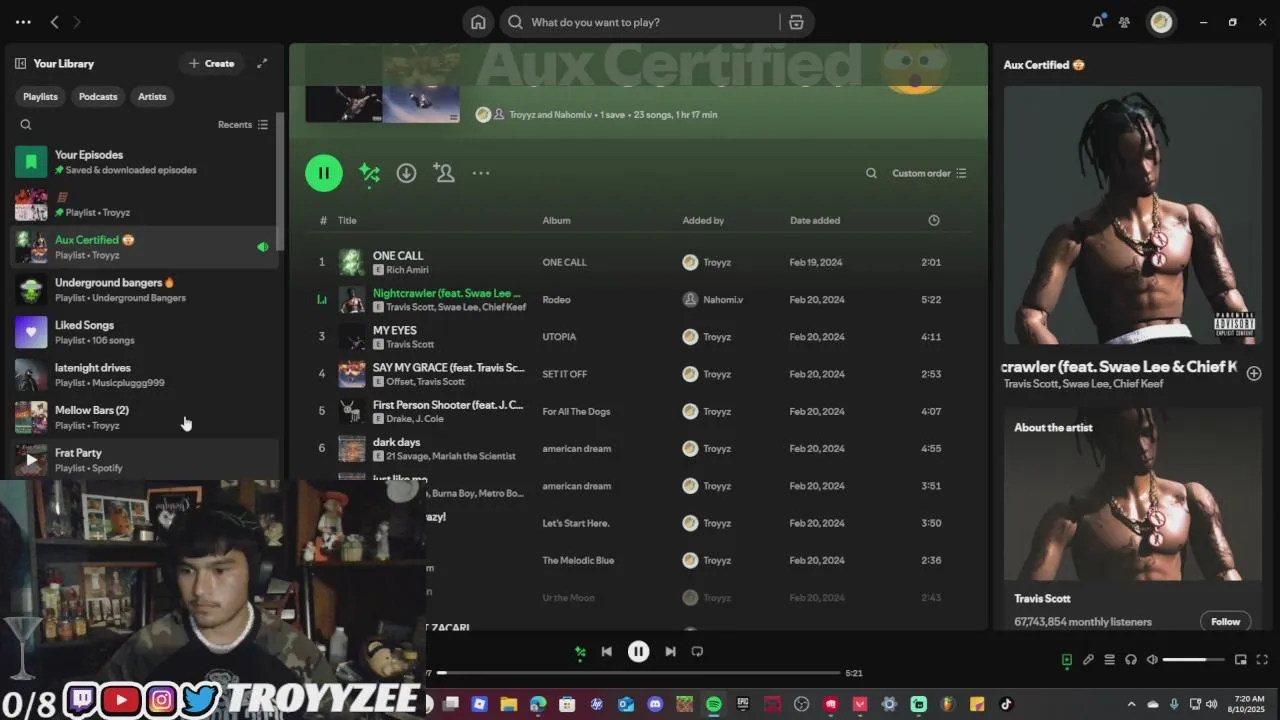Expand Your Library to full view
1280x720 pixels.
click(262, 63)
